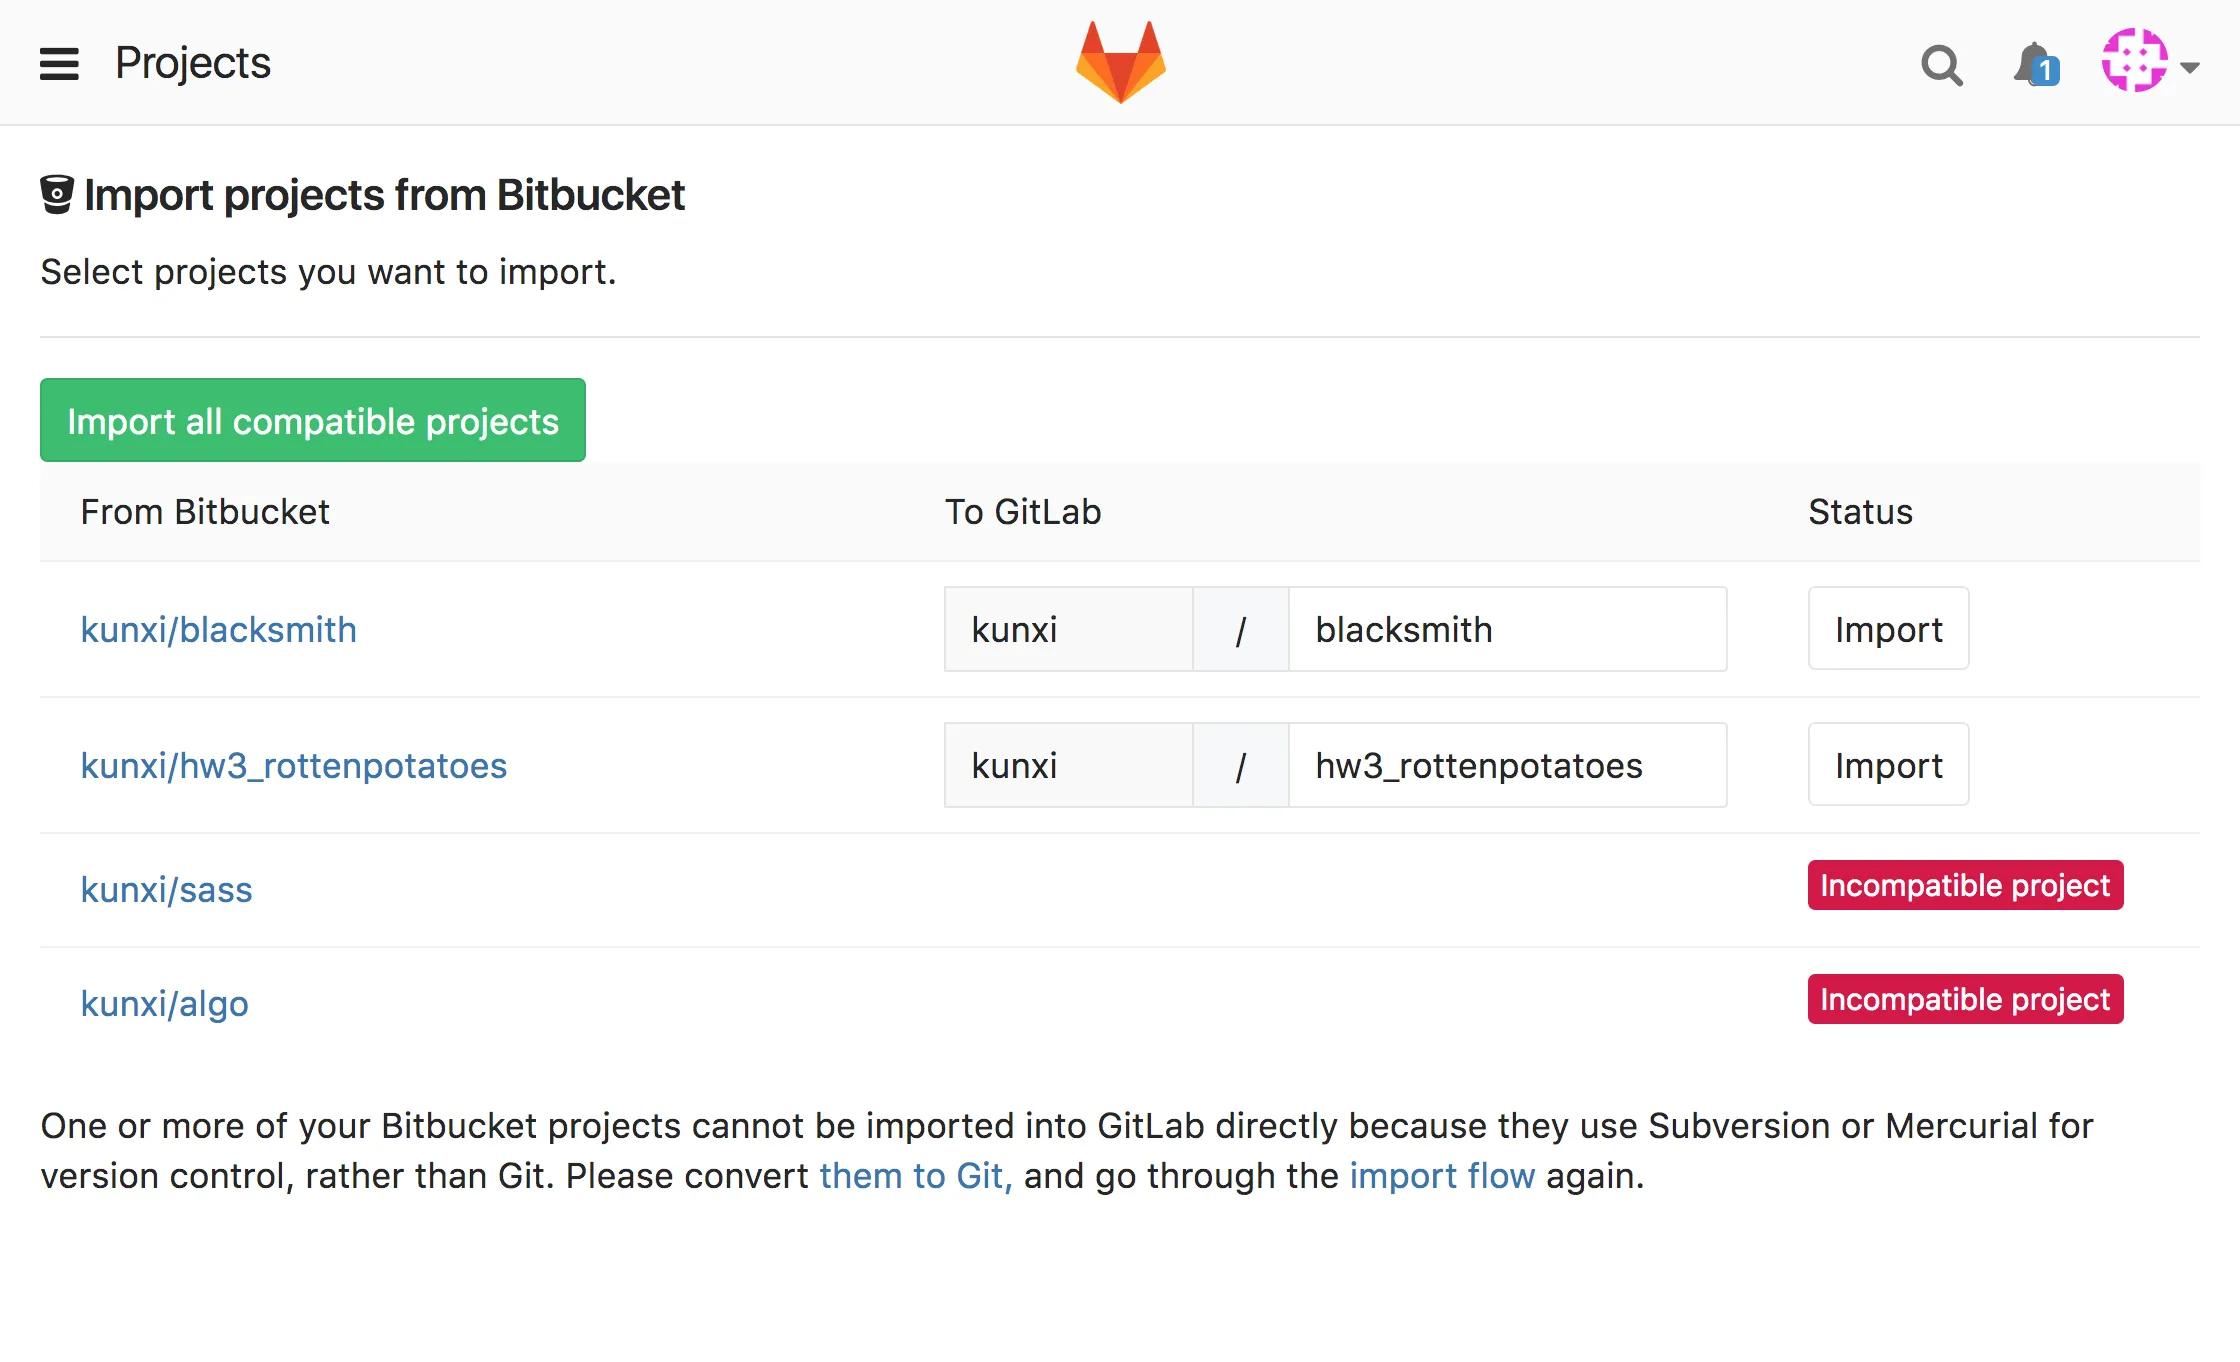Click the GitLab fox logo
Viewport: 2240px width, 1362px height.
(1120, 62)
